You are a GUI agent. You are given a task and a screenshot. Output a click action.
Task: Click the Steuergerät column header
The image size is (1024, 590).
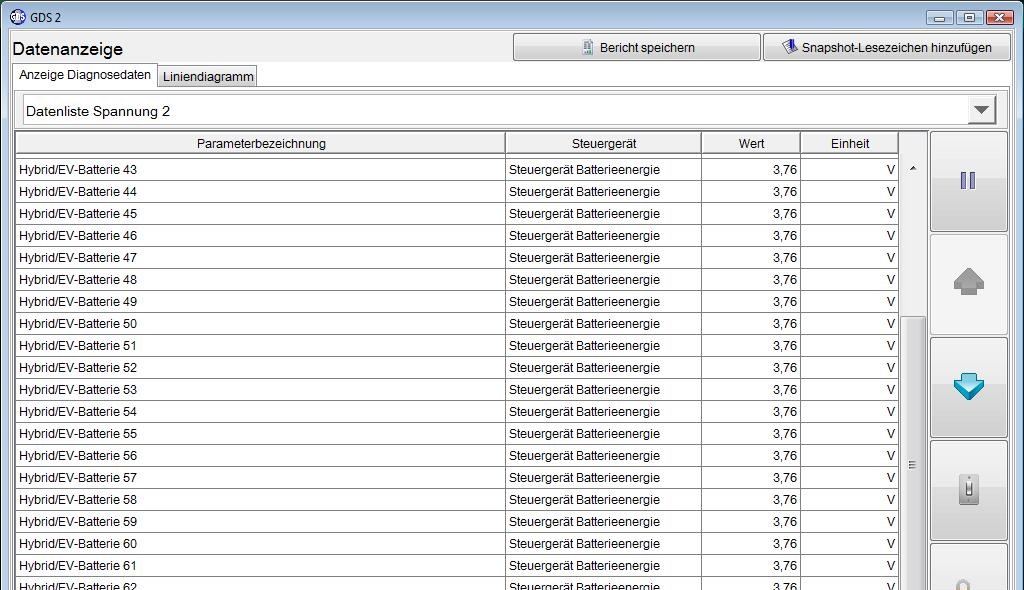603,143
